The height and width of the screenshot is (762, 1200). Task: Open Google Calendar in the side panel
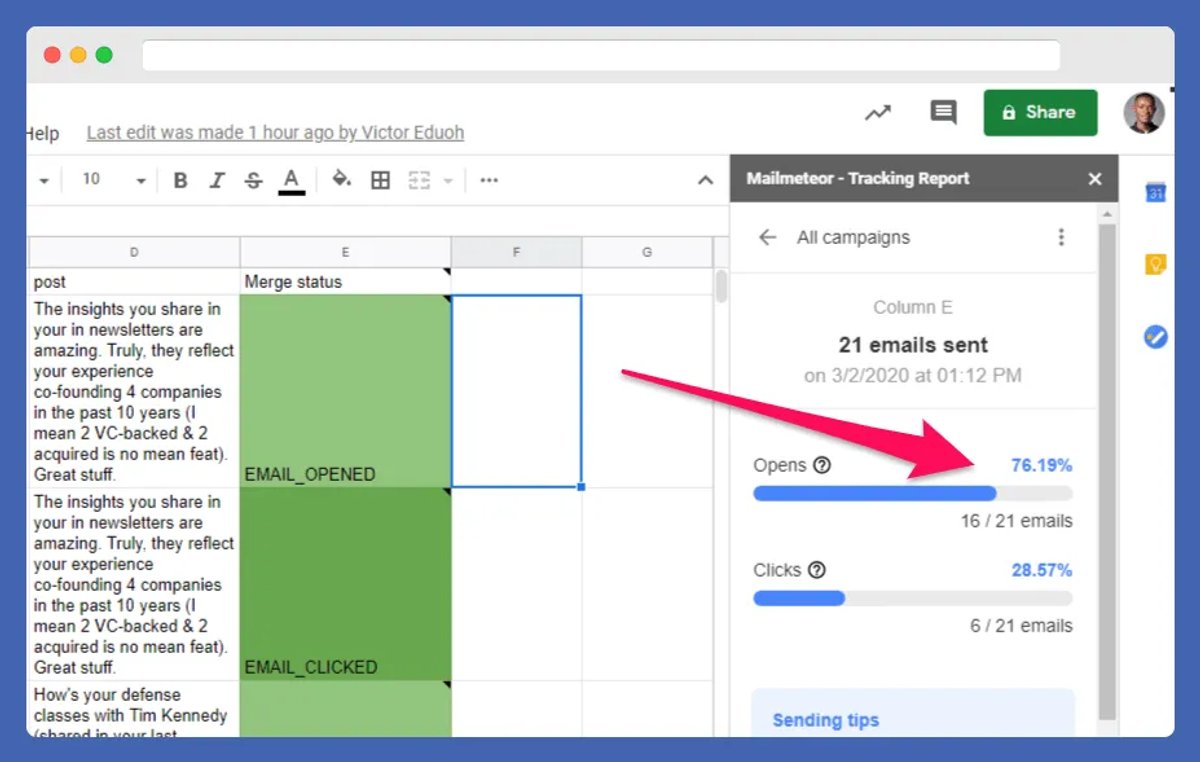coord(1156,193)
